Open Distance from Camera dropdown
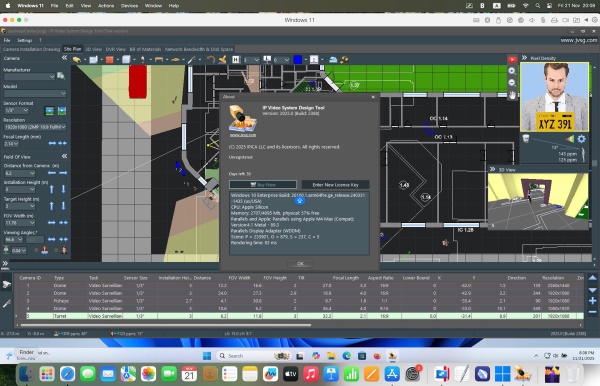This screenshot has height=386, width=600. [x=20, y=173]
